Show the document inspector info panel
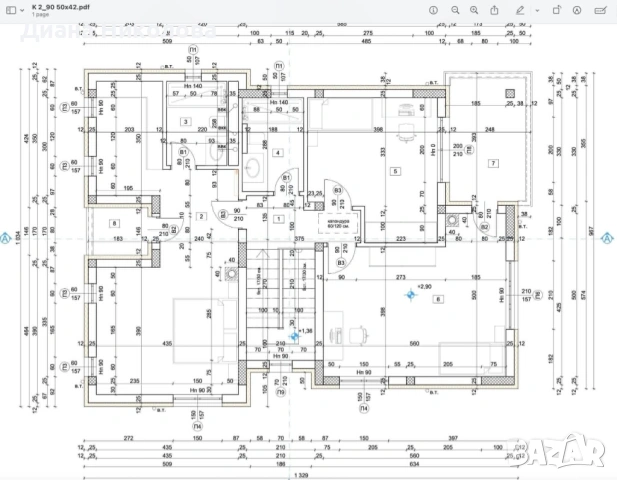Screen dimensions: 617x480 point(433,11)
